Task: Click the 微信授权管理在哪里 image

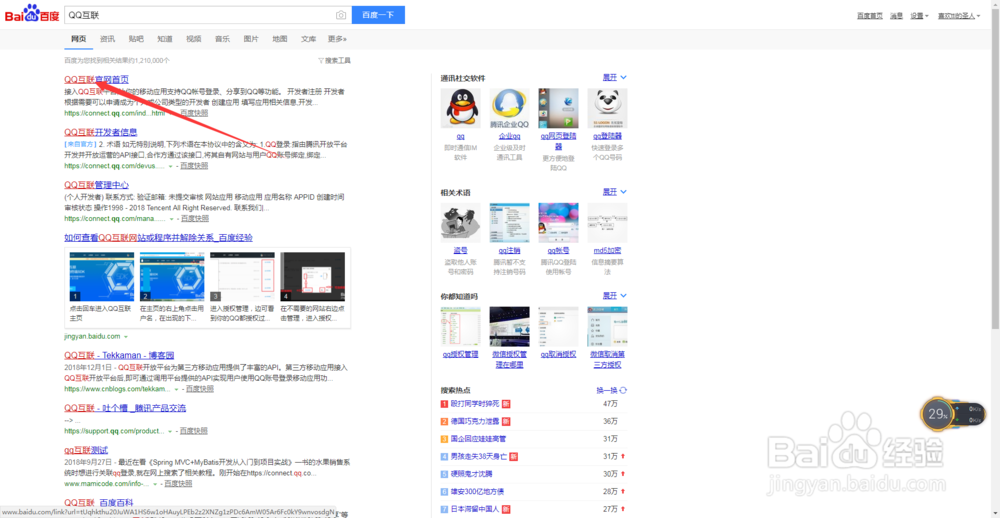Action: point(510,327)
